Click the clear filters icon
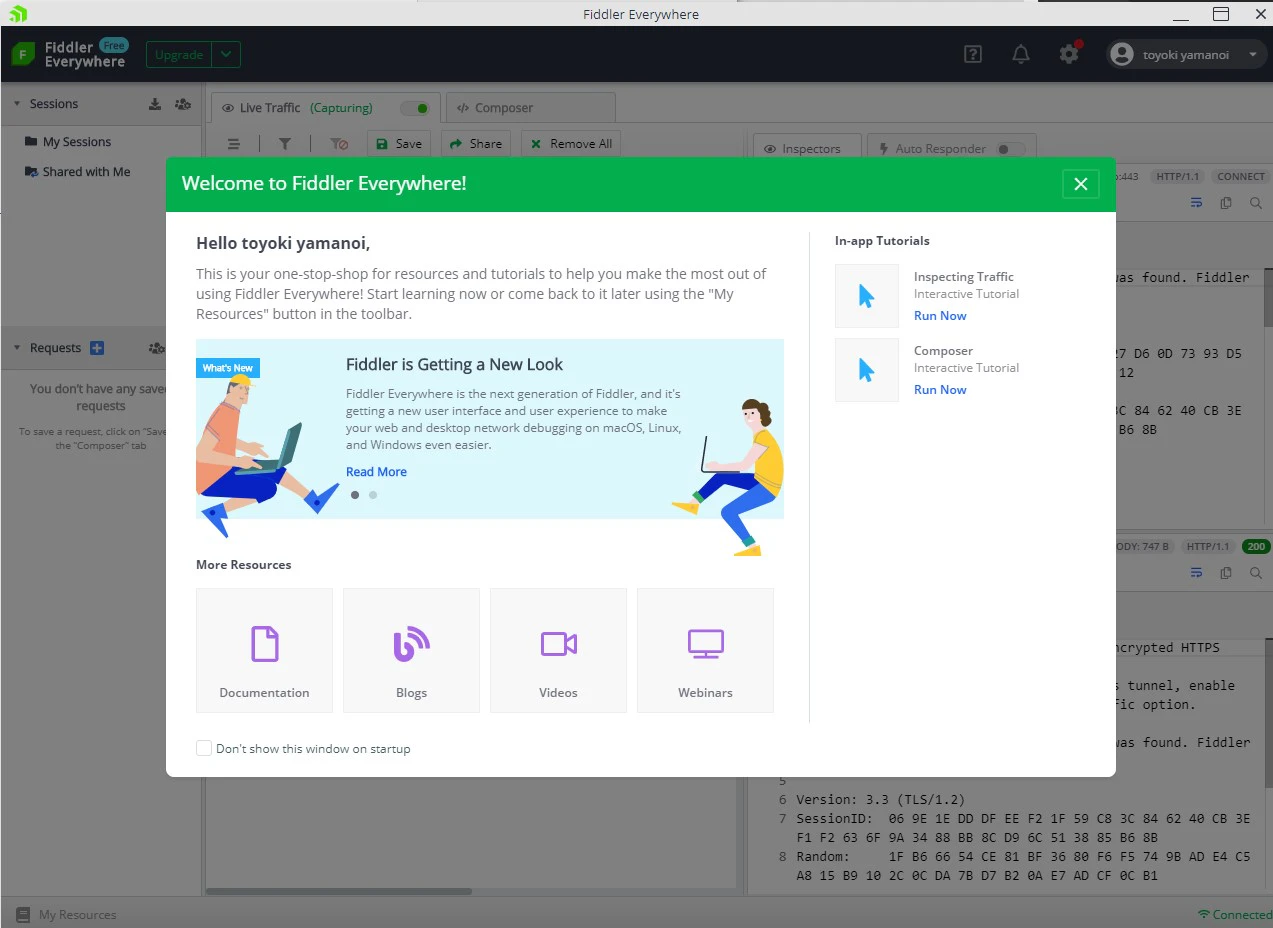 339,144
